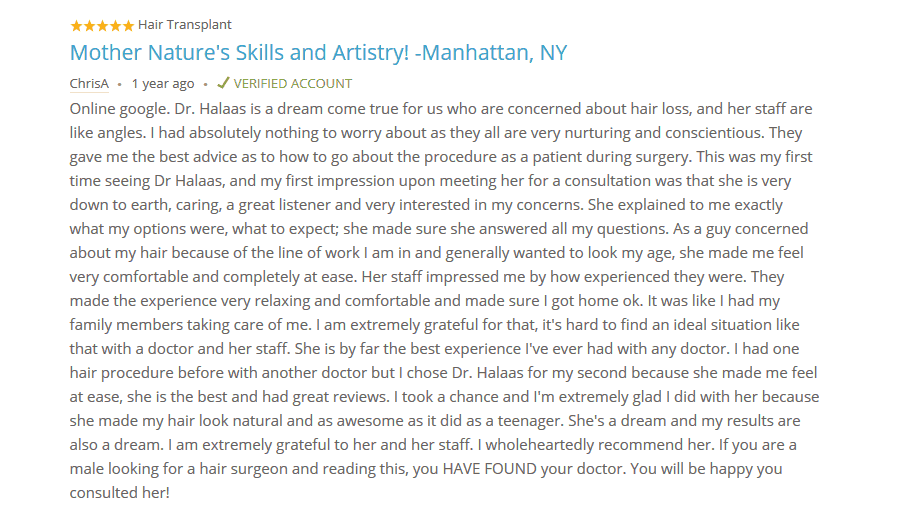Click the first gold rating star
Viewport: 905px width, 512px height.
76,25
